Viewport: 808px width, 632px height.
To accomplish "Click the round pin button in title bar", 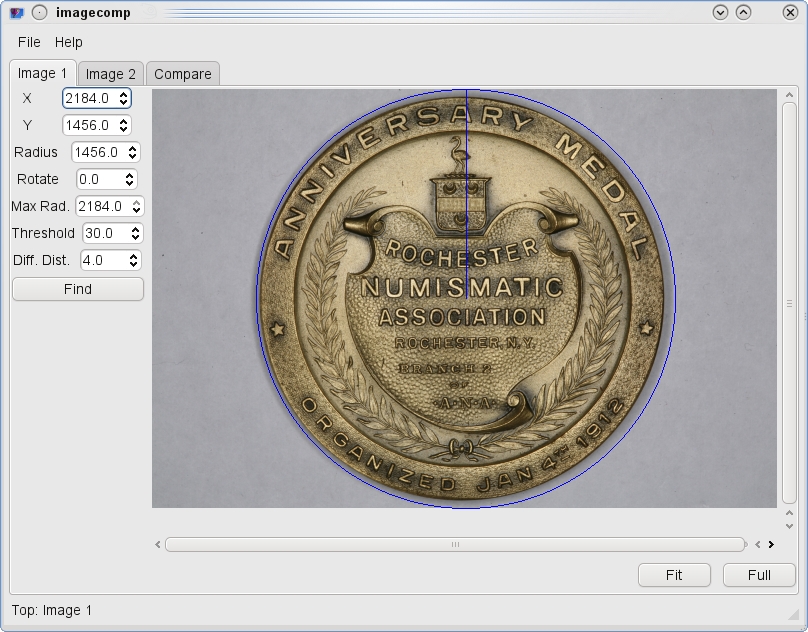I will [40, 12].
